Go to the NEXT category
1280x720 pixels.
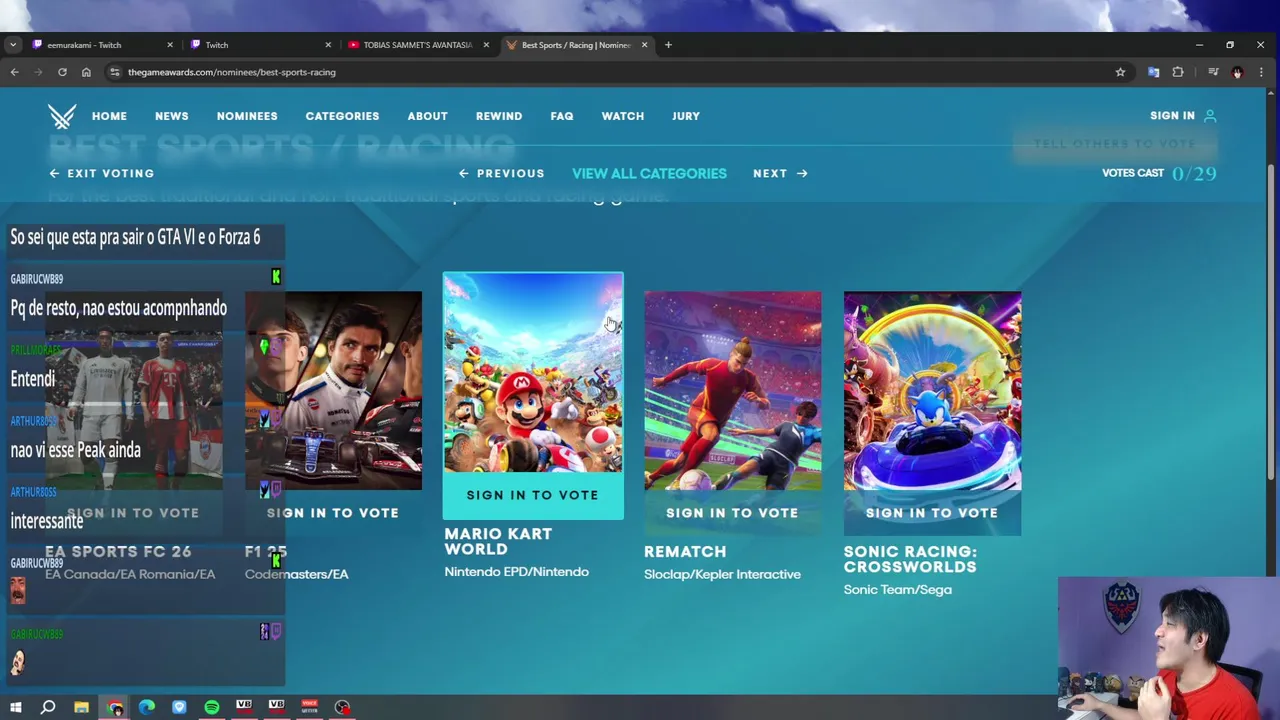[780, 173]
